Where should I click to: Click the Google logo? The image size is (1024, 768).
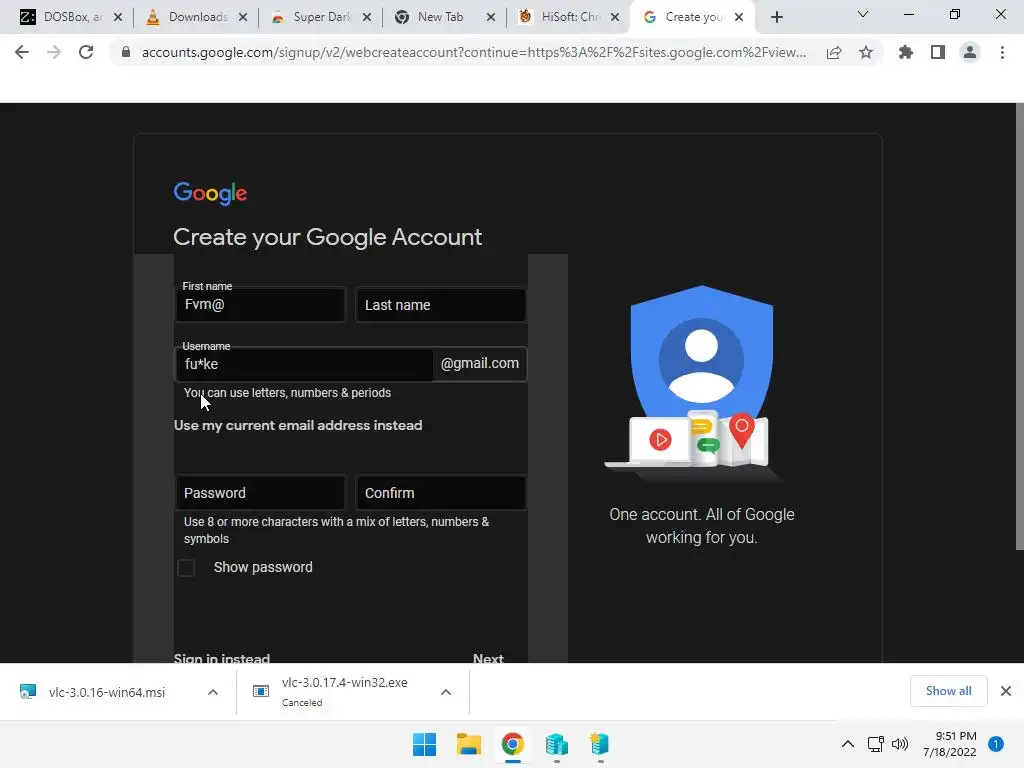(210, 193)
